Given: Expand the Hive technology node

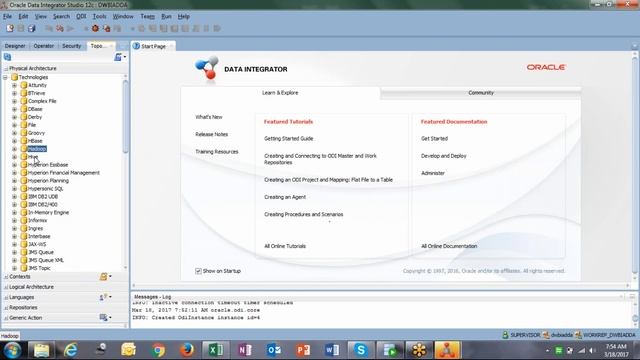Looking at the screenshot, I should (x=14, y=157).
